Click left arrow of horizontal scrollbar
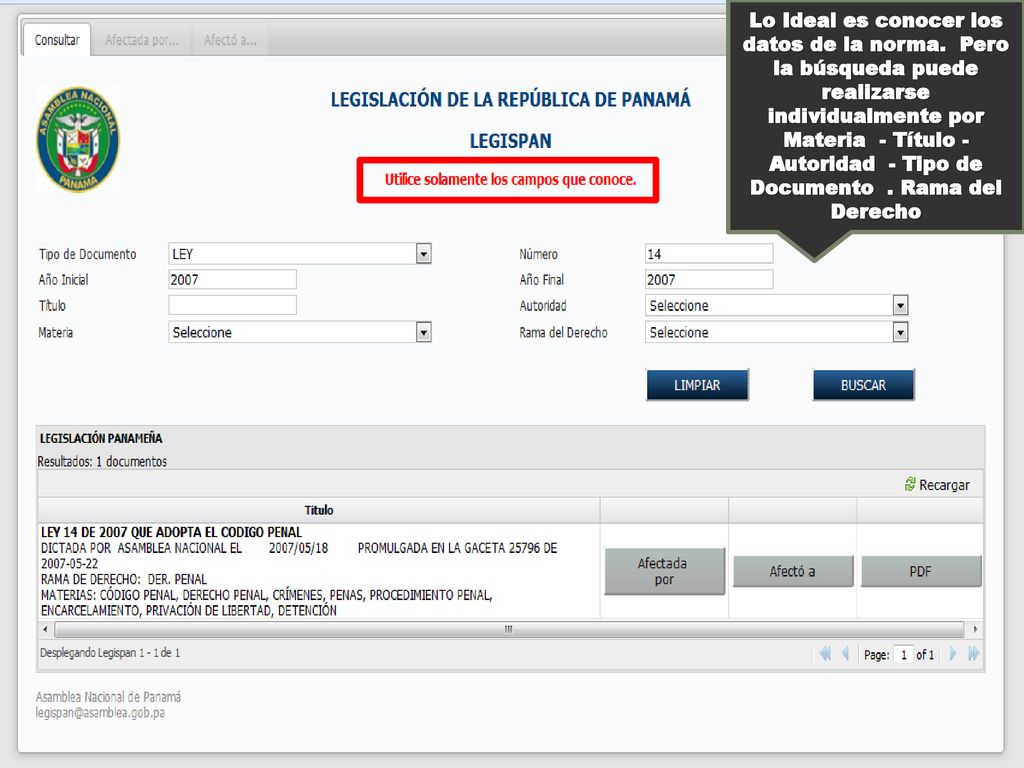The height and width of the screenshot is (768, 1024). 45,630
